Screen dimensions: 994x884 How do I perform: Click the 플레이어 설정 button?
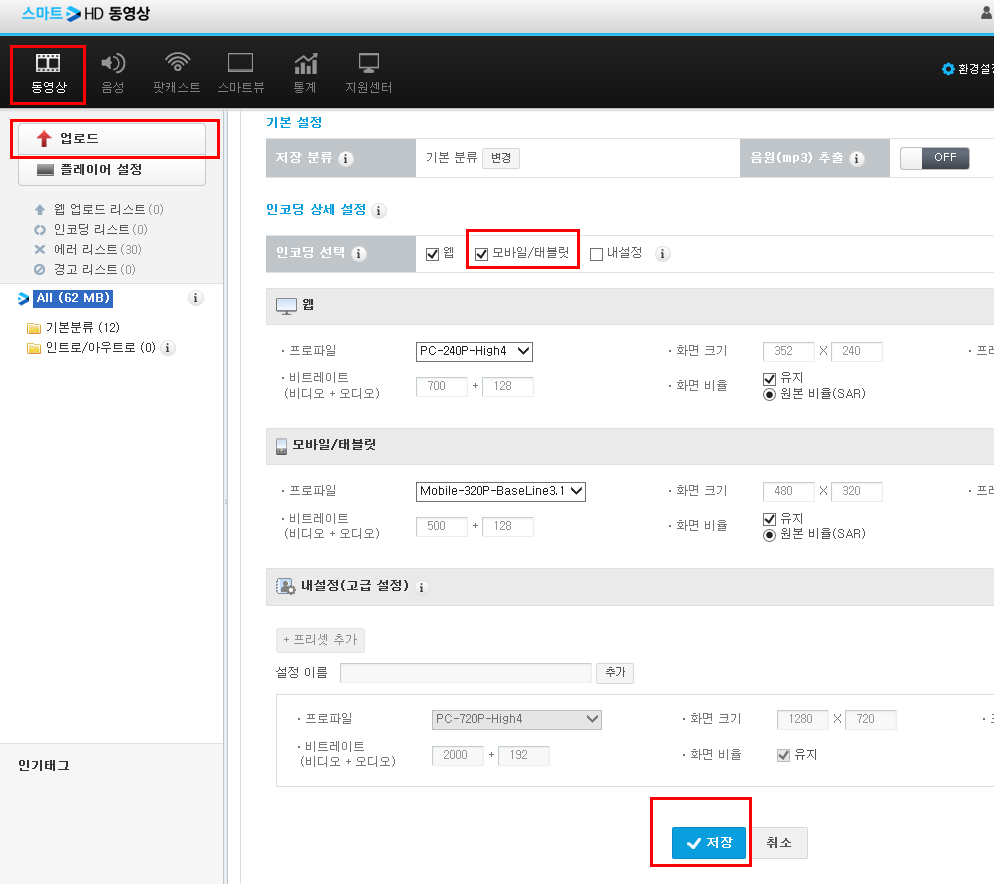click(x=112, y=170)
